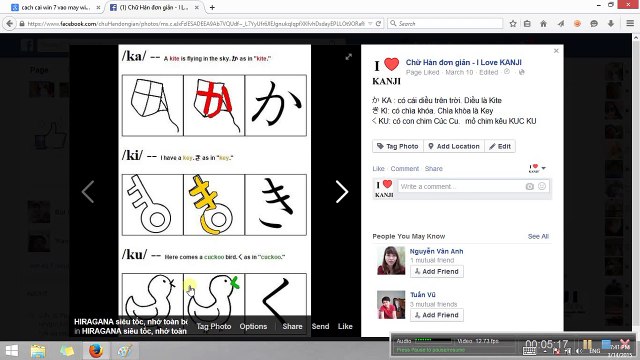The width and height of the screenshot is (640, 360).
Task: Open the Paint taskbar icon
Action: click(125, 351)
